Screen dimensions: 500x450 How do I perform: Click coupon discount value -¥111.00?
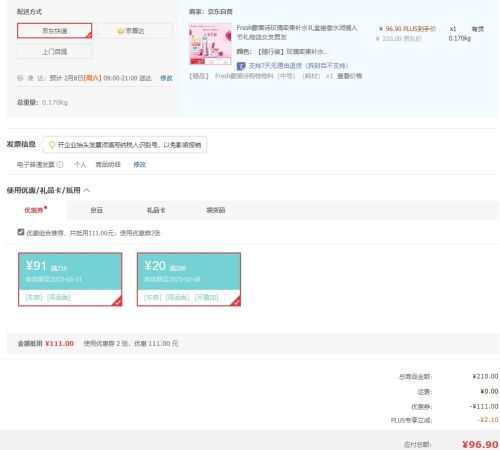[484, 406]
